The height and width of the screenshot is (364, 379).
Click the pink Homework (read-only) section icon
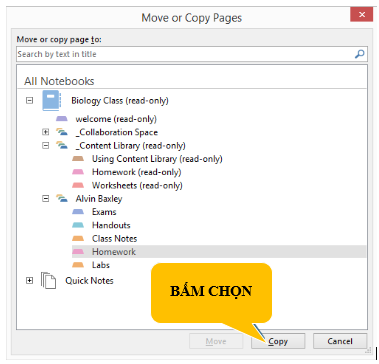[x=78, y=172]
